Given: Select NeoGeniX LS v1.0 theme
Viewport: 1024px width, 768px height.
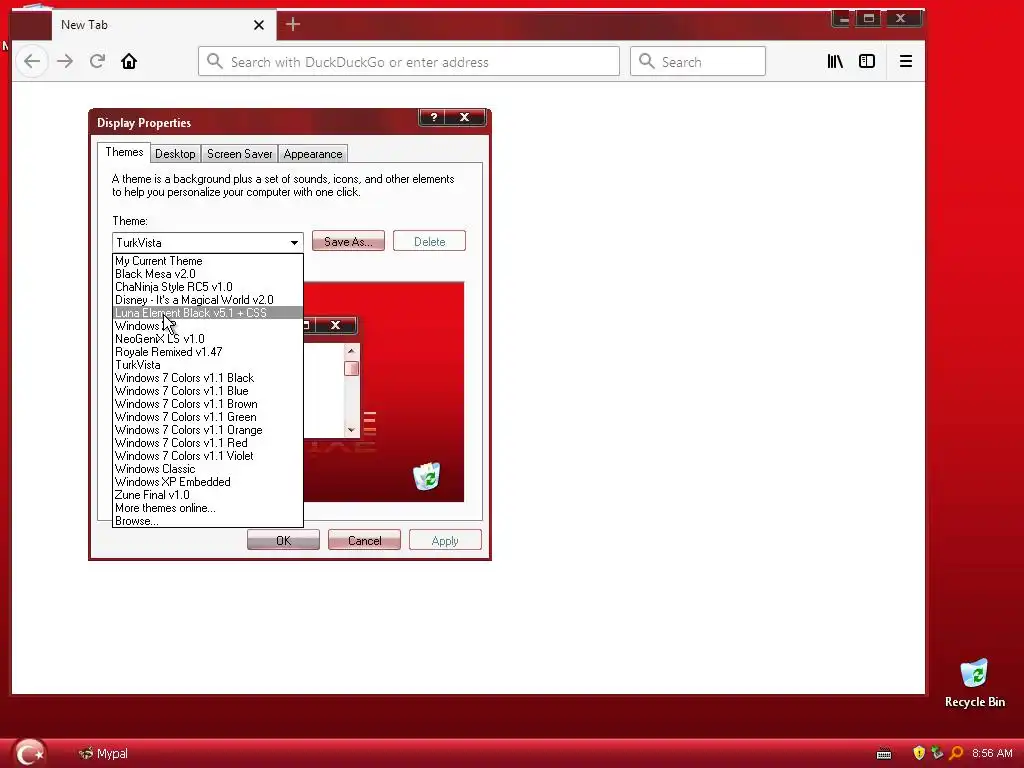Looking at the screenshot, I should (208, 339).
